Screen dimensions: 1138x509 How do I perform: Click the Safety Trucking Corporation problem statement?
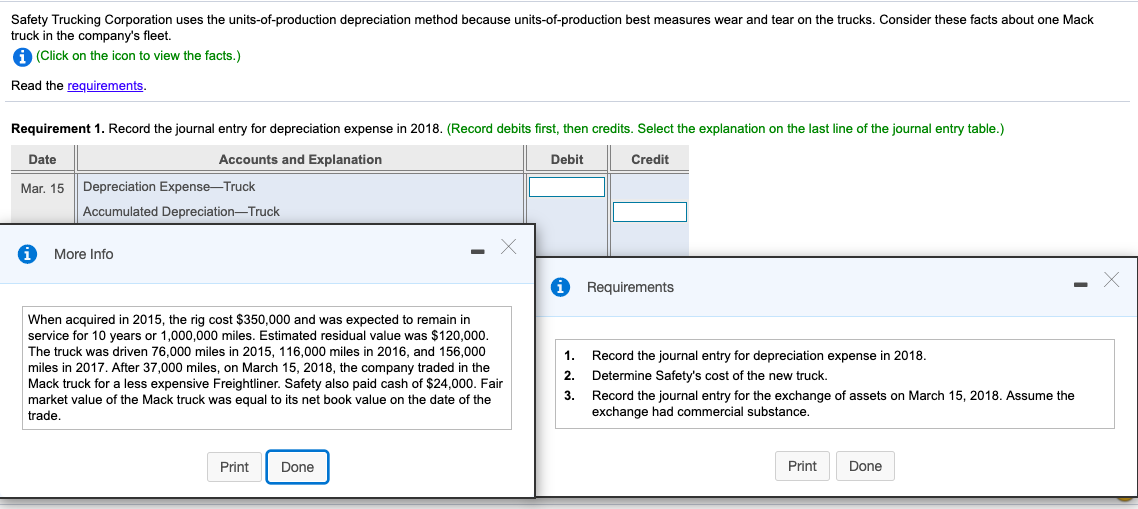click(552, 27)
